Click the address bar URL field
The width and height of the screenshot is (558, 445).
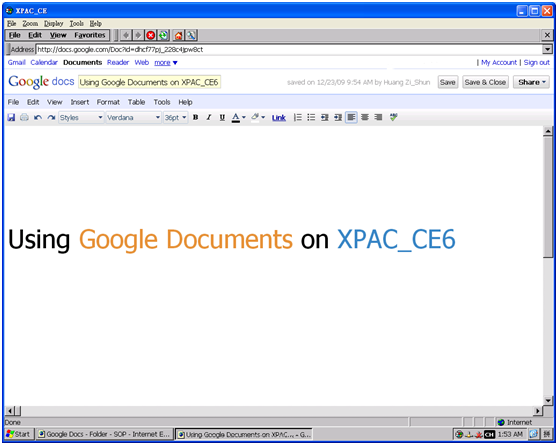pyautogui.click(x=289, y=49)
